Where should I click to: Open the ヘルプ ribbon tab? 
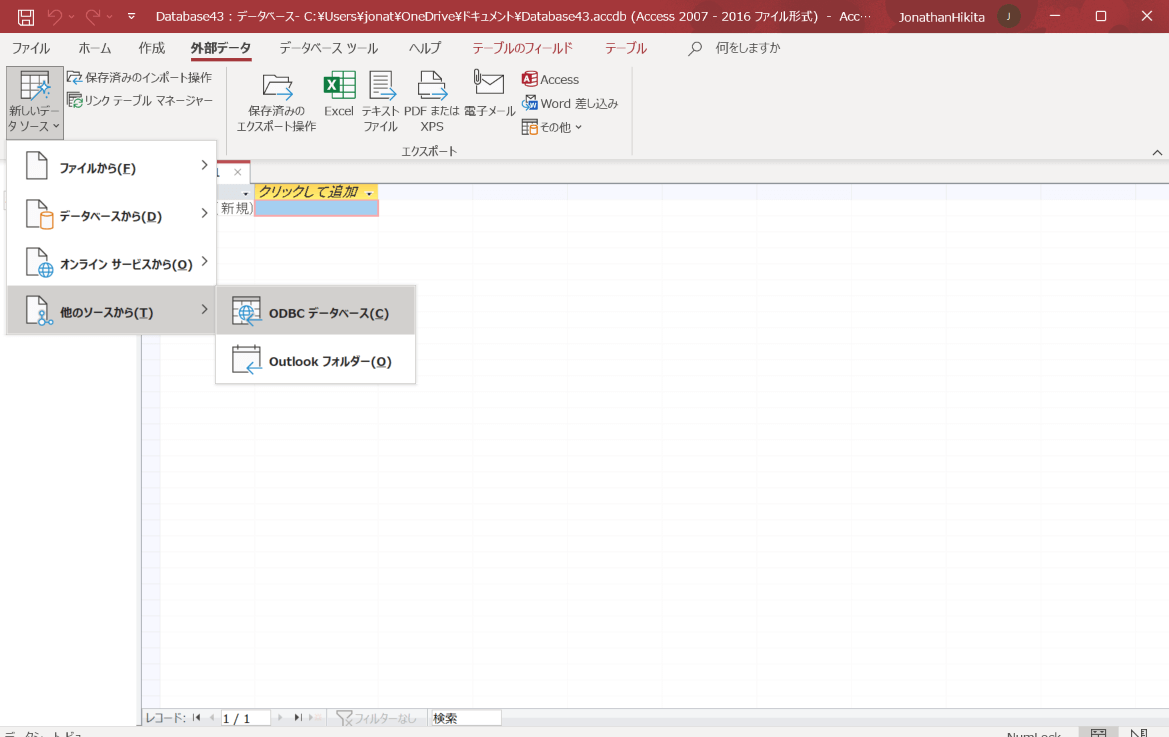pos(425,48)
